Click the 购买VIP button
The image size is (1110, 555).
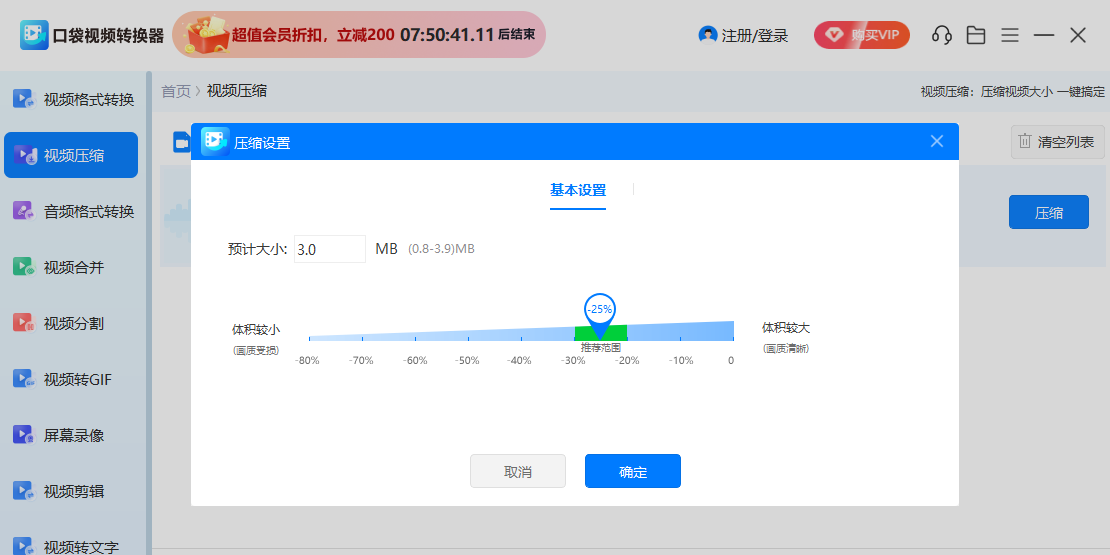[861, 35]
